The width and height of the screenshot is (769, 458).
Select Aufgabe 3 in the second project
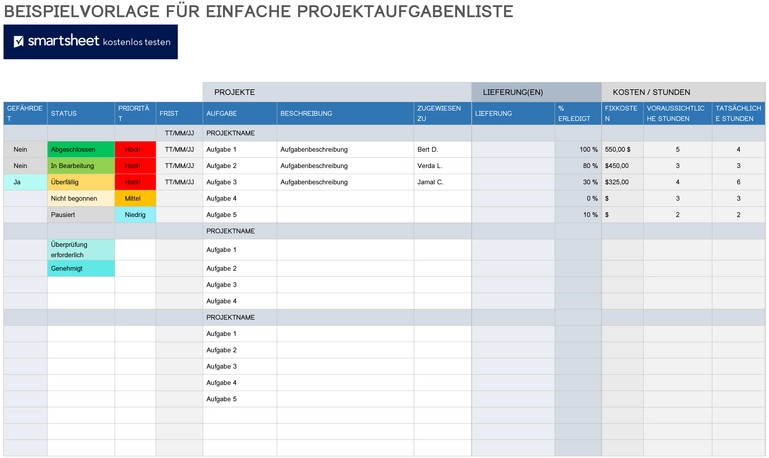(240, 285)
